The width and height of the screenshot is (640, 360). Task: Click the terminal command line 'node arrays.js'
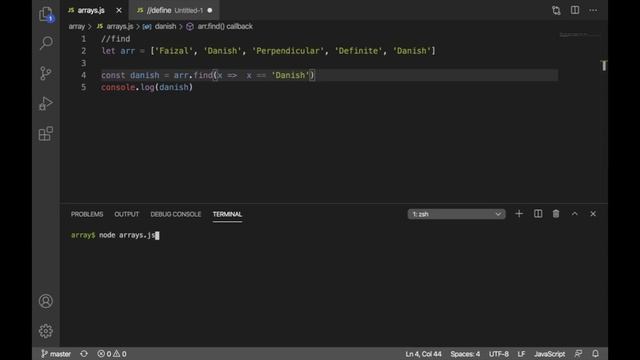point(127,235)
